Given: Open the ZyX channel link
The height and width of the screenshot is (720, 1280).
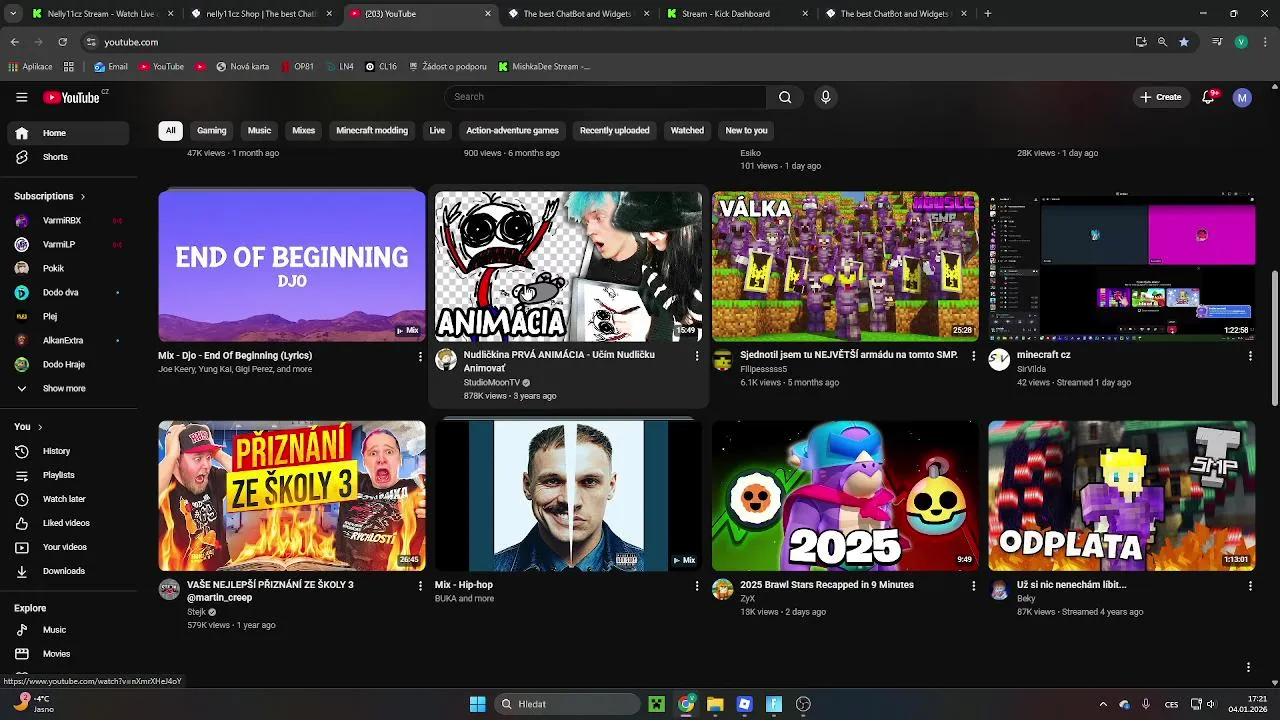Looking at the screenshot, I should tap(747, 598).
